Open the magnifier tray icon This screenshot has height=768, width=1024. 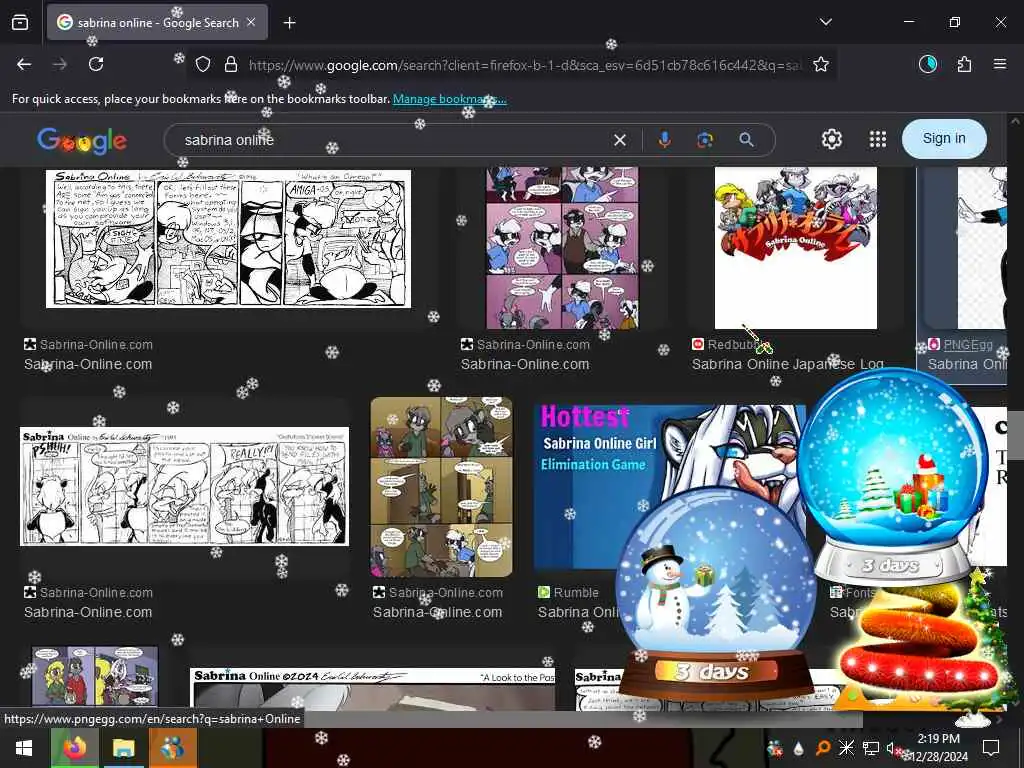point(823,748)
